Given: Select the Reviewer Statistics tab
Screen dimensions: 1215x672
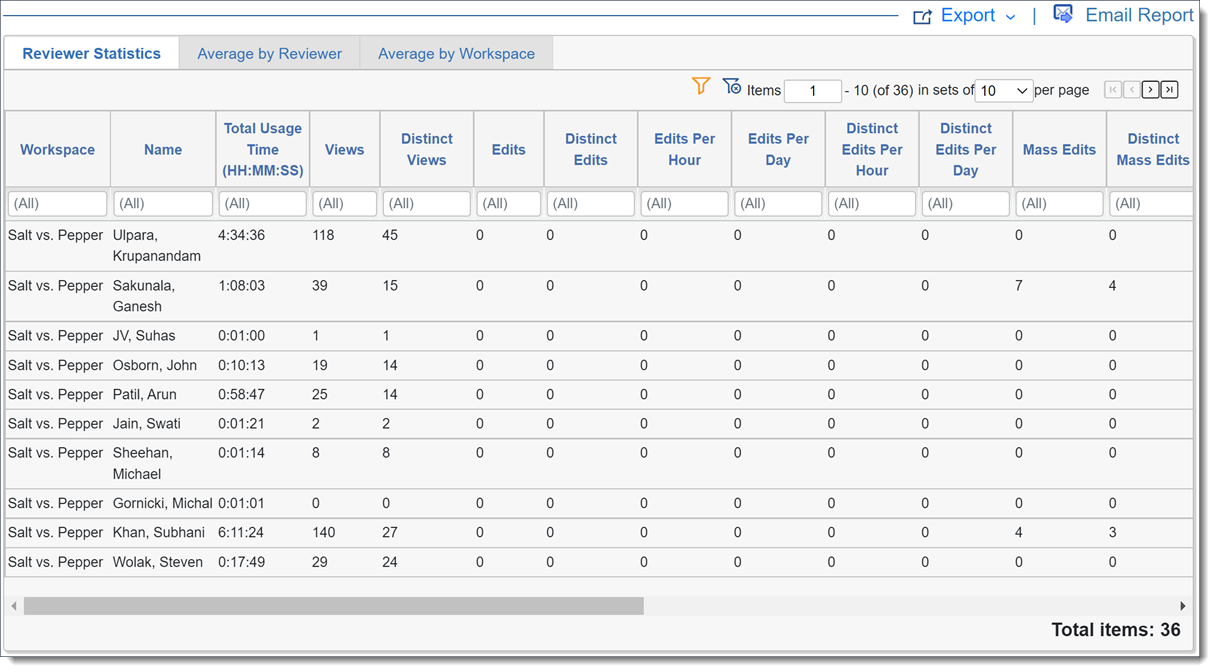Looking at the screenshot, I should pyautogui.click(x=92, y=54).
